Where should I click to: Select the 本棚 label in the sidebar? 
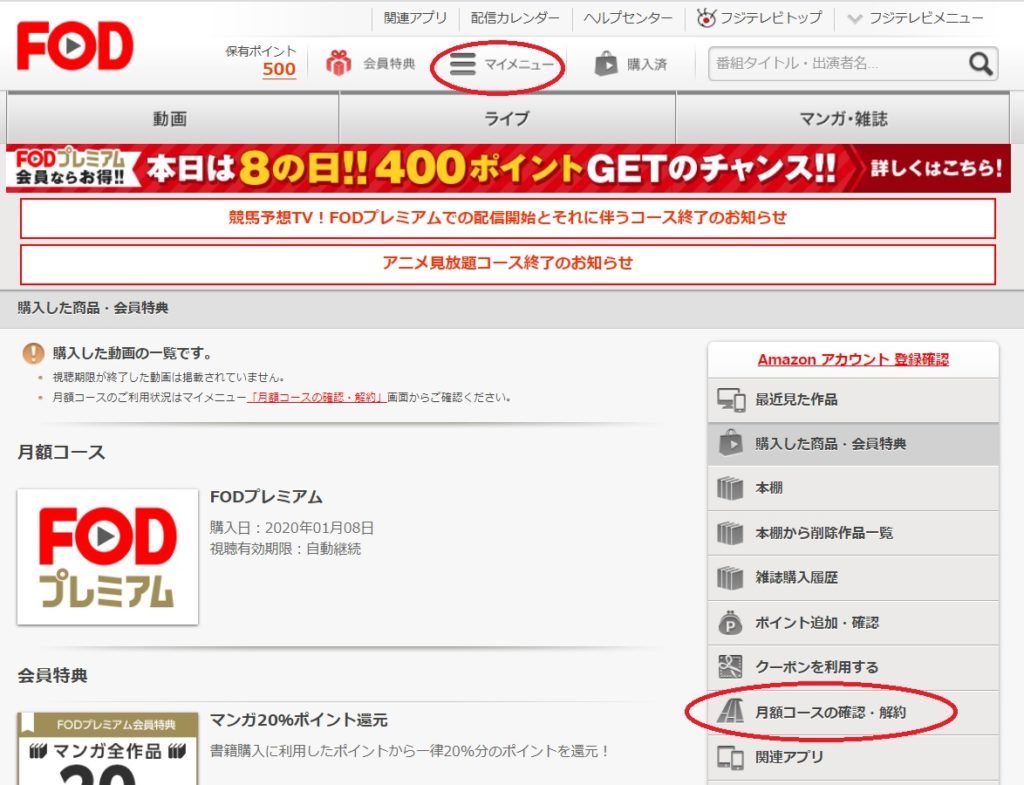click(x=769, y=488)
